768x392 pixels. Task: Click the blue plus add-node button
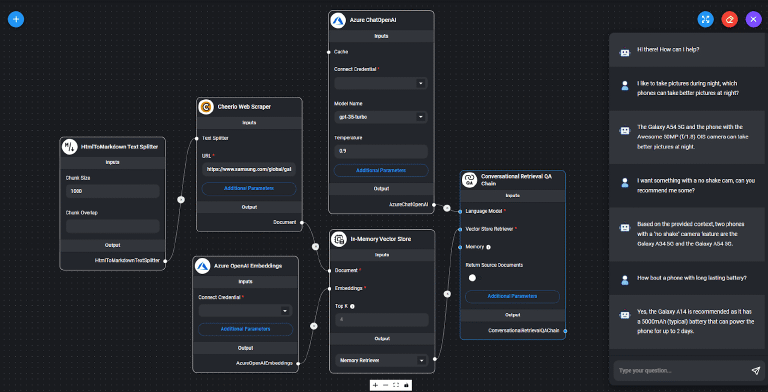point(16,19)
